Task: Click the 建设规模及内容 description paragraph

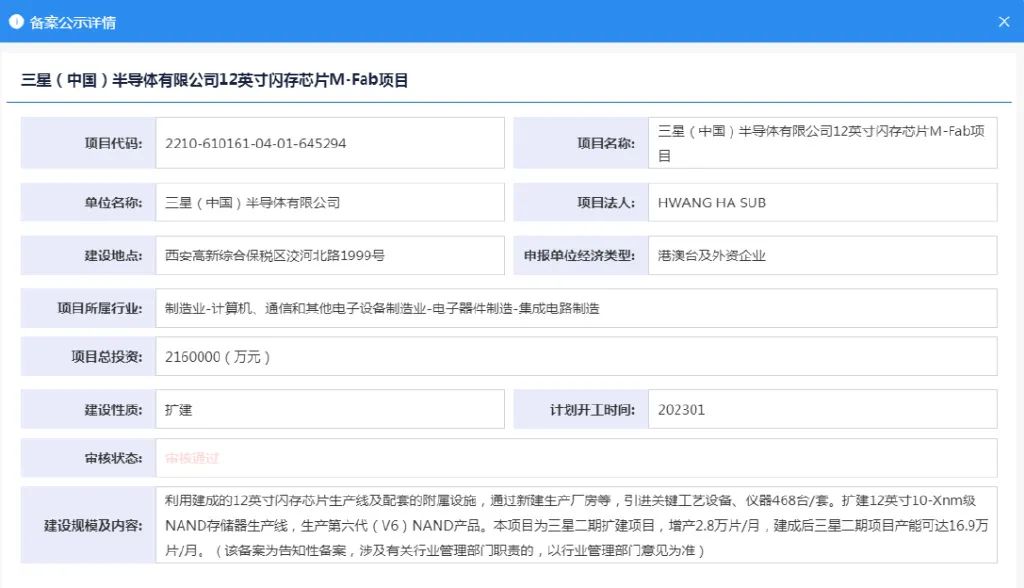Action: [576, 525]
